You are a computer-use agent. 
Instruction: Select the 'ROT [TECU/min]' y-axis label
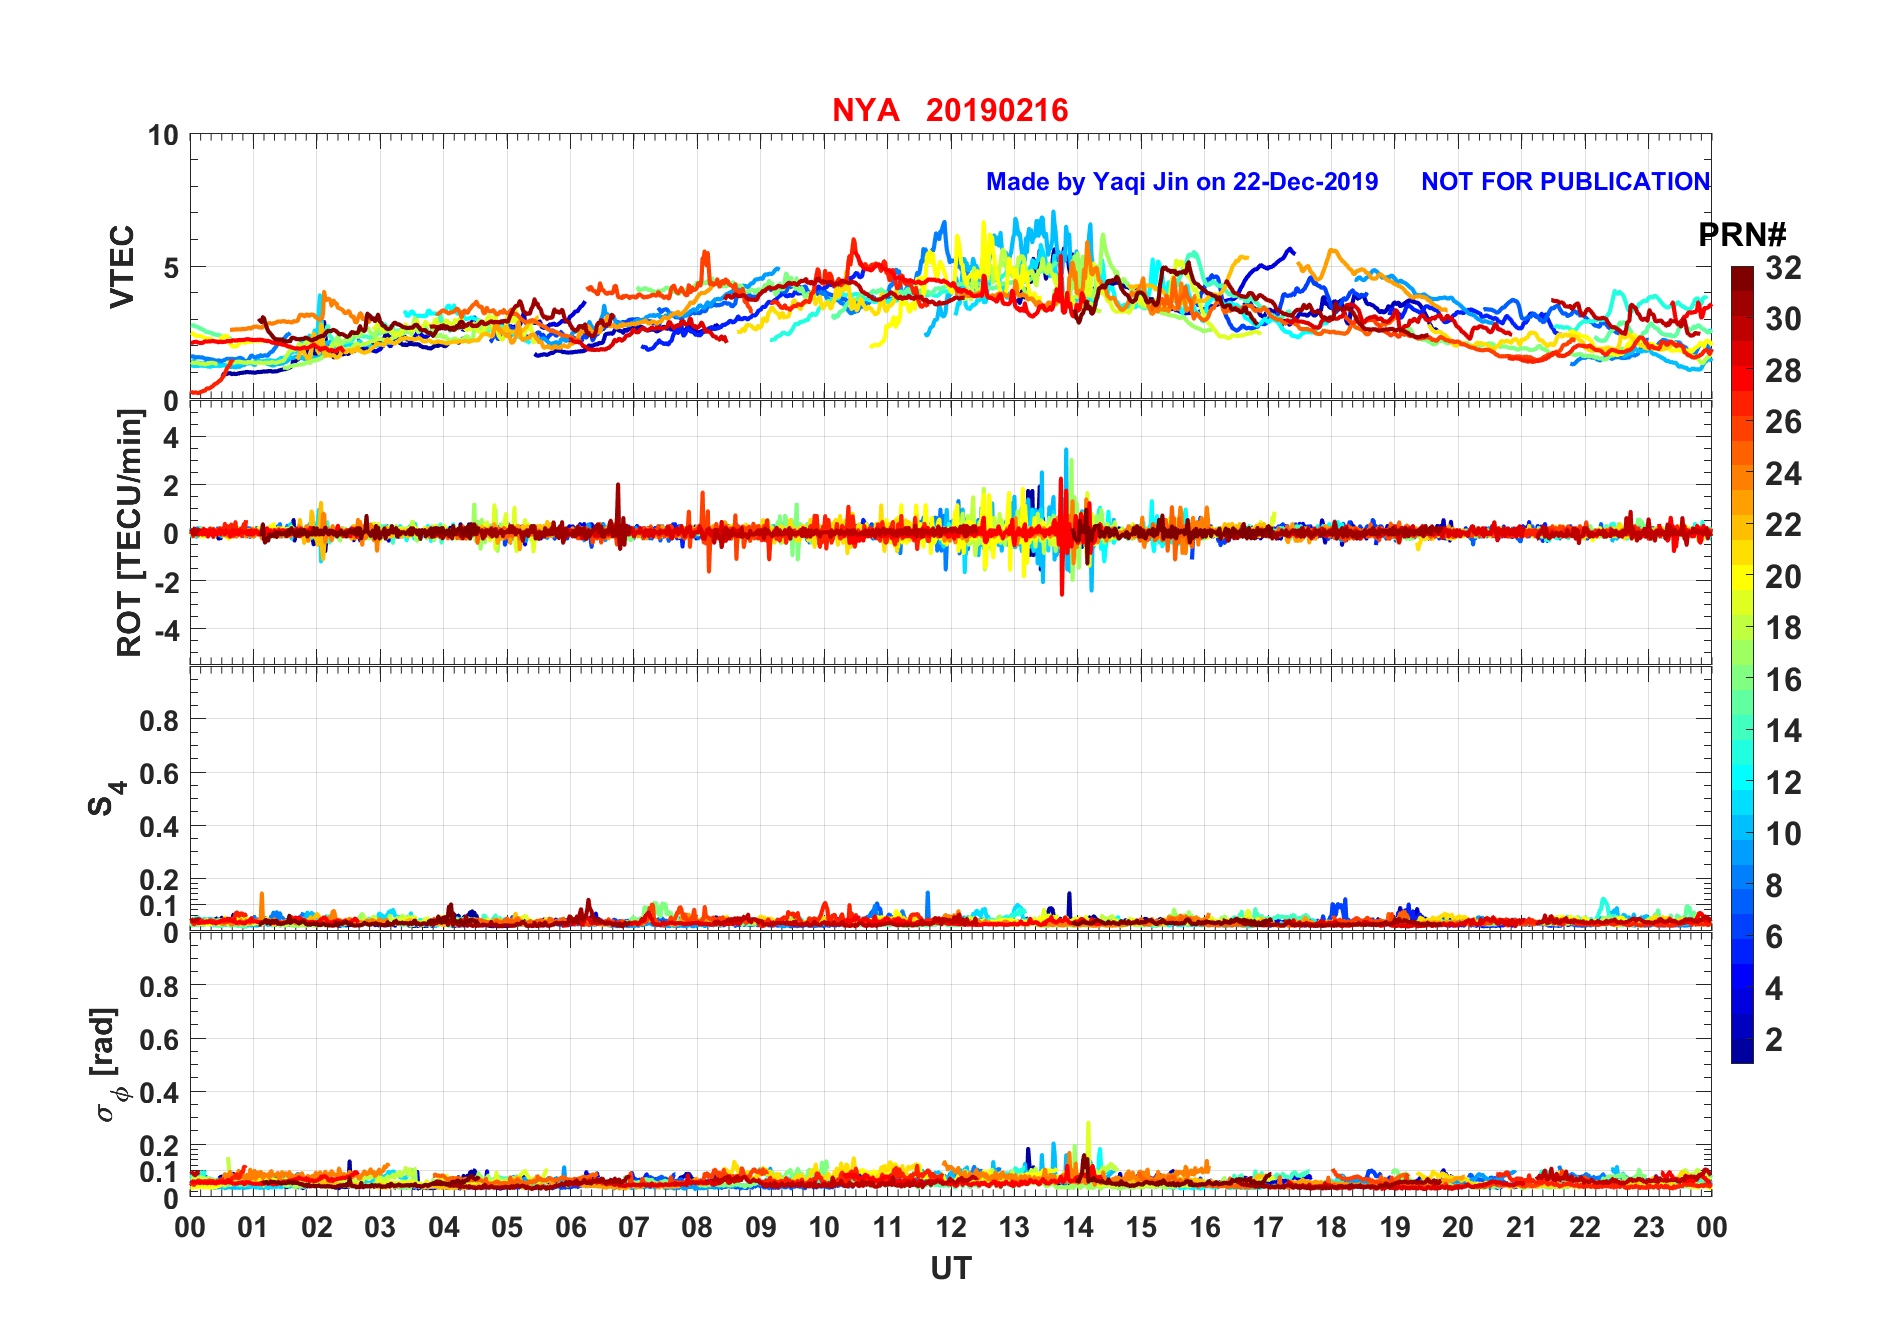click(x=130, y=533)
